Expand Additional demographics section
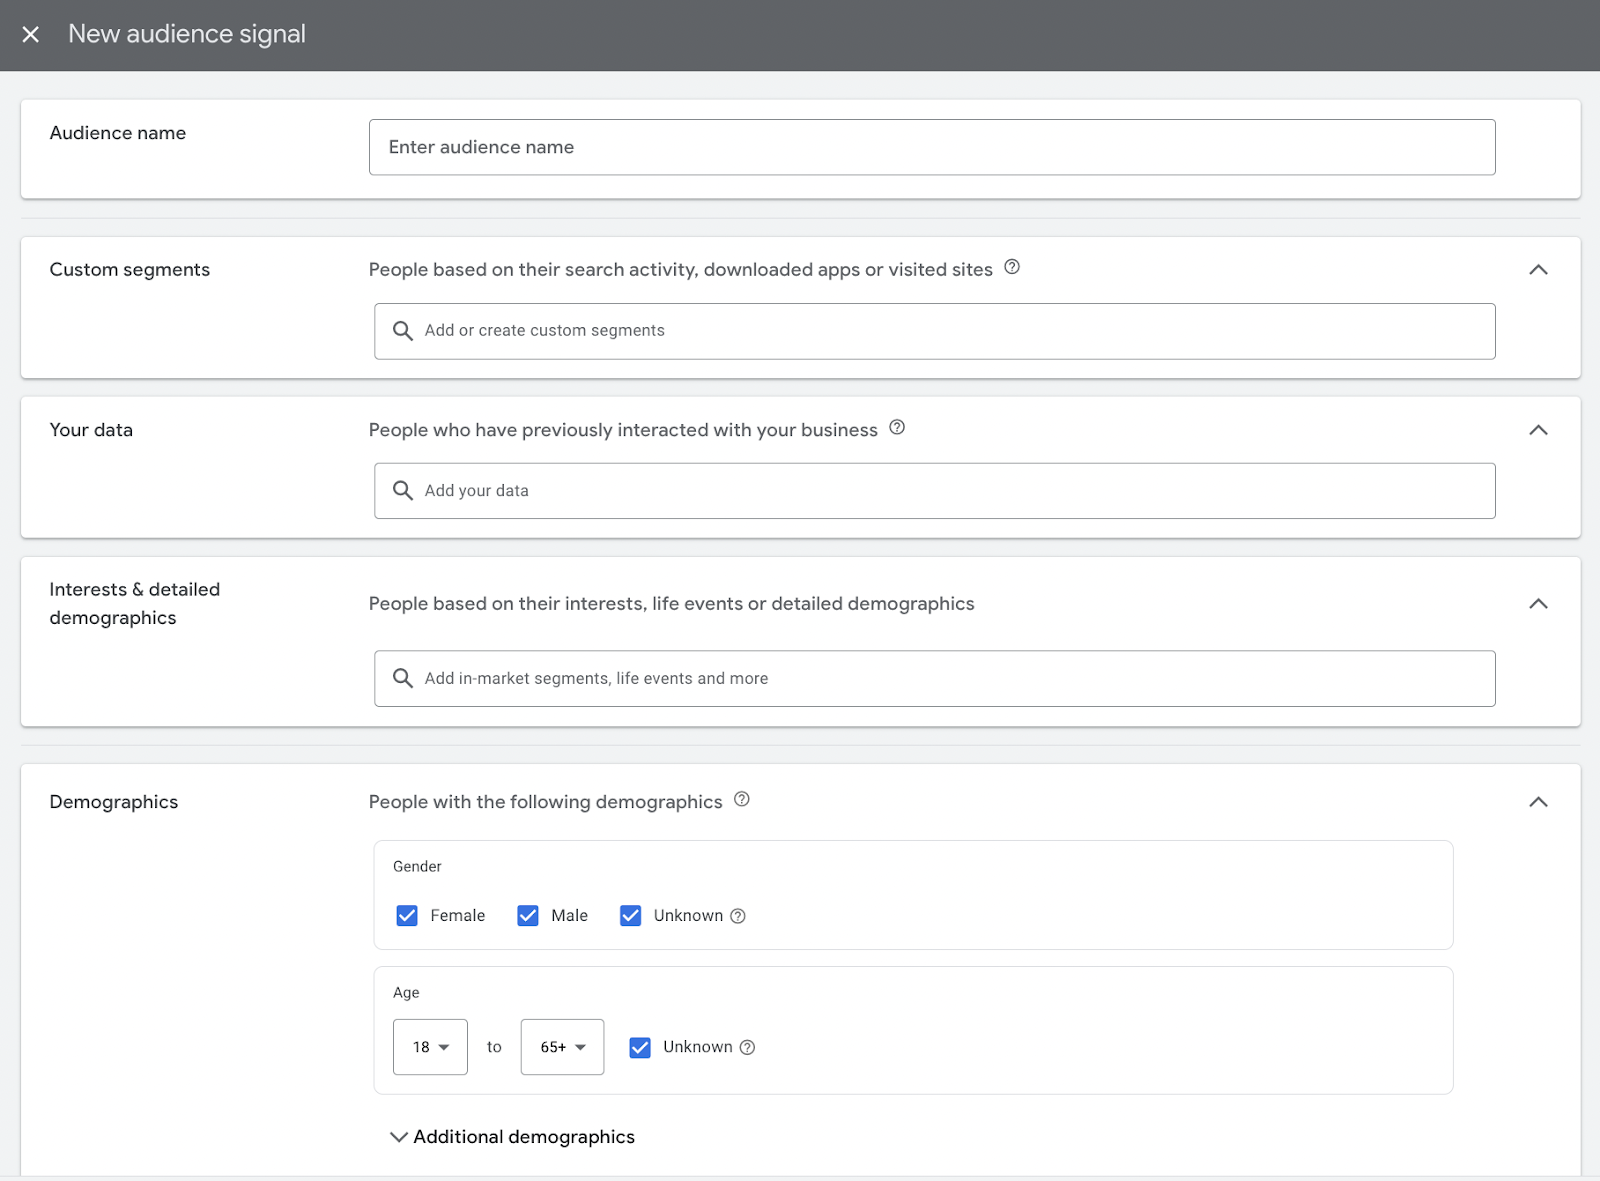Screen dimensions: 1600x1181 tap(512, 1137)
